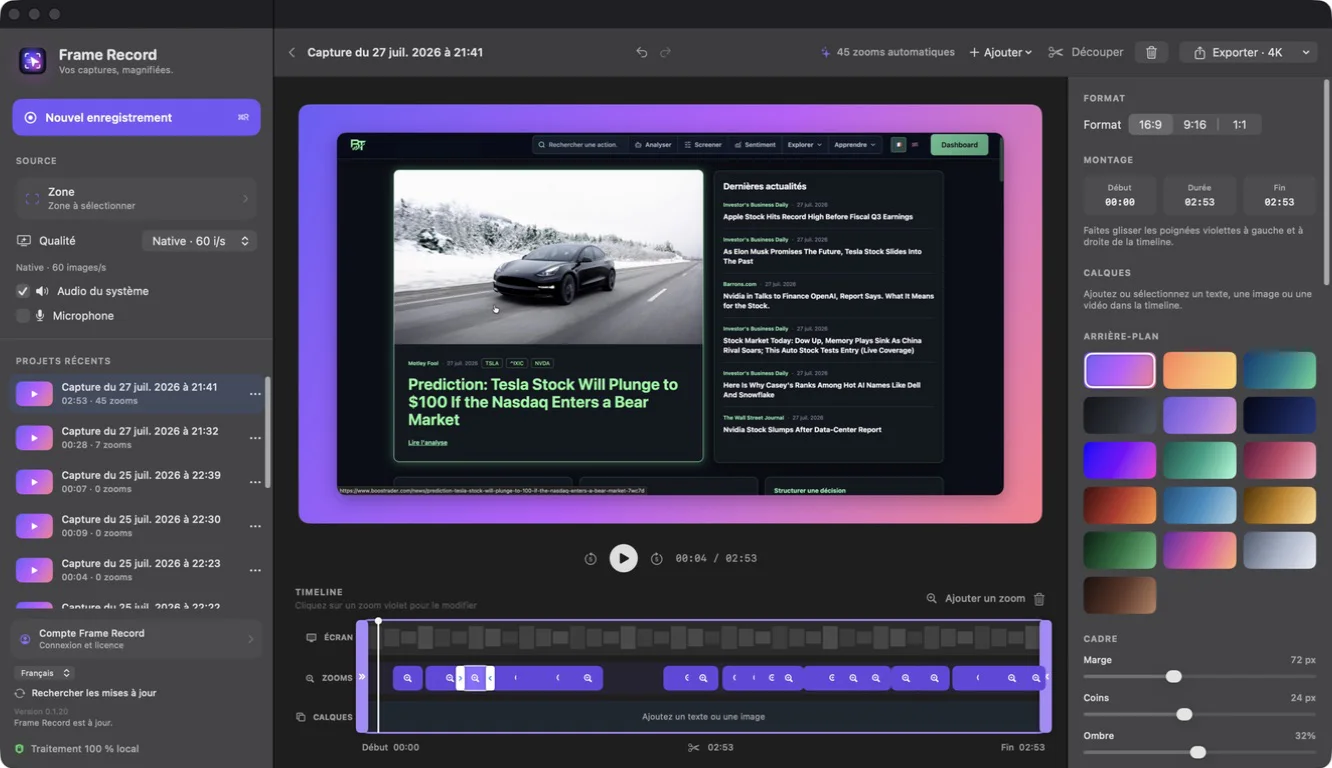The height and width of the screenshot is (768, 1332).
Task: Click the undo arrow icon
Action: click(642, 52)
